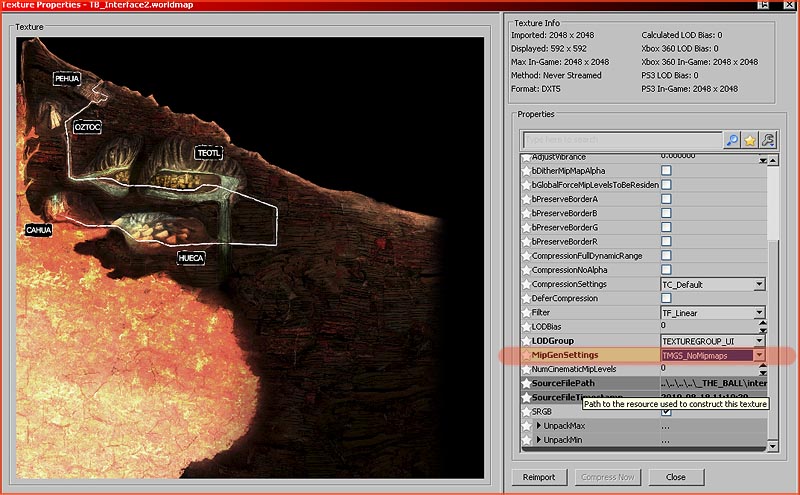Click the star icon beside bPreserveBorderR
This screenshot has height=495, width=800.
click(x=526, y=242)
